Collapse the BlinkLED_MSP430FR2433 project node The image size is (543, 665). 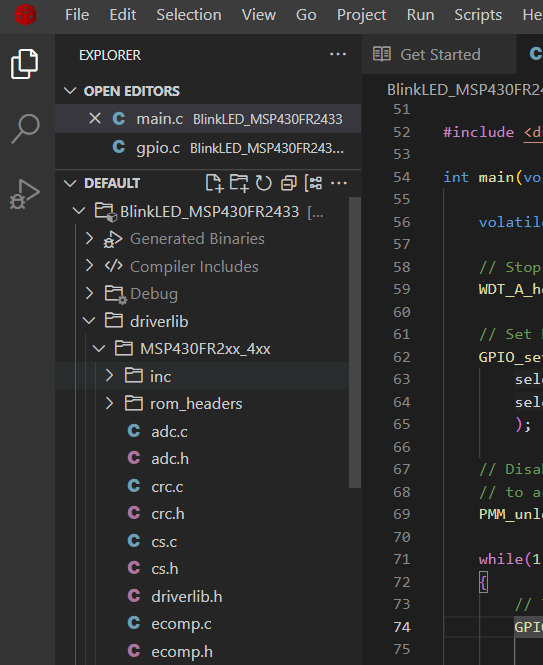click(79, 211)
